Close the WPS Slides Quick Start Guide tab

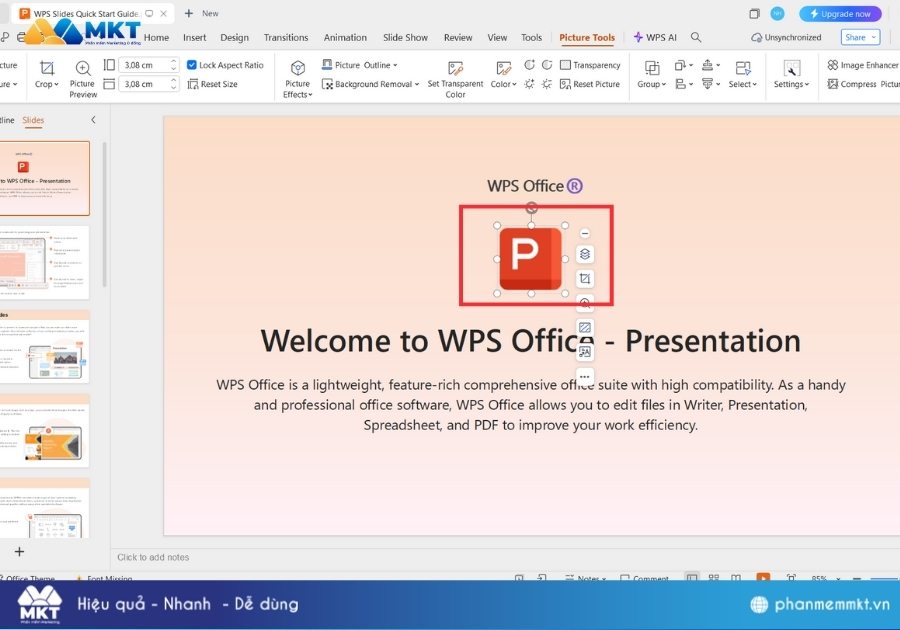coord(164,13)
